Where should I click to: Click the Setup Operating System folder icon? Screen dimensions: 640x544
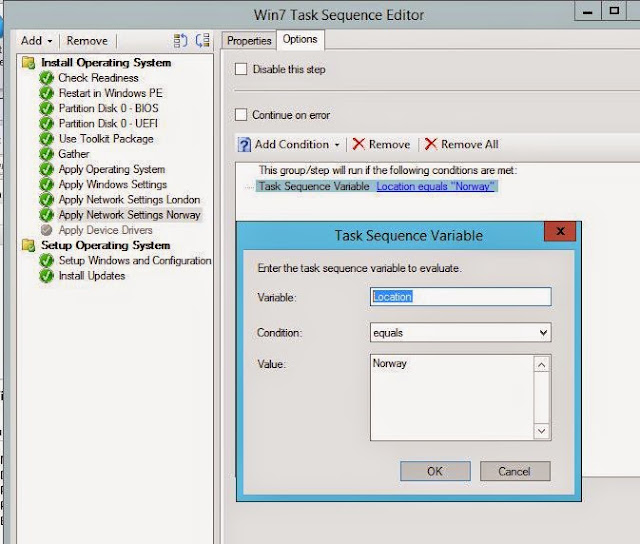coord(29,245)
